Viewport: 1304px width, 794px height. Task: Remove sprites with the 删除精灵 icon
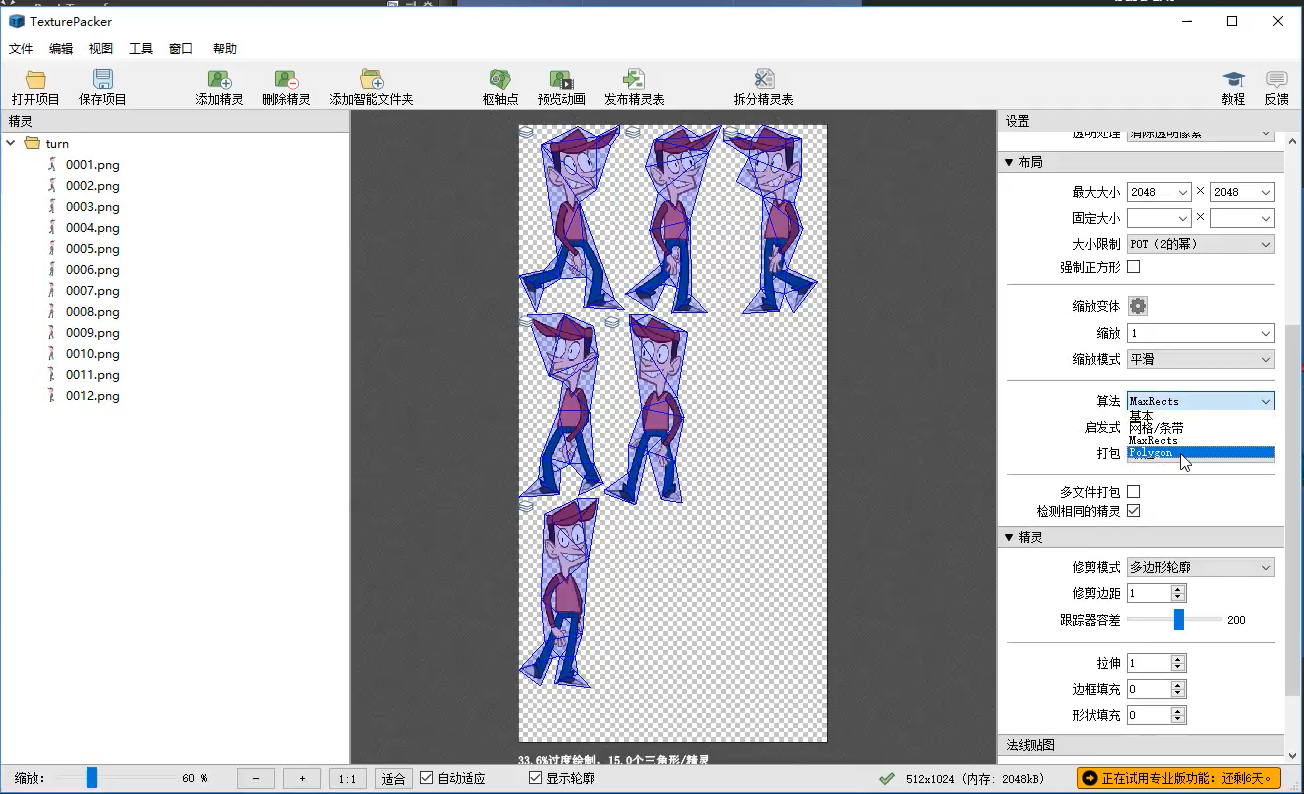coord(288,85)
